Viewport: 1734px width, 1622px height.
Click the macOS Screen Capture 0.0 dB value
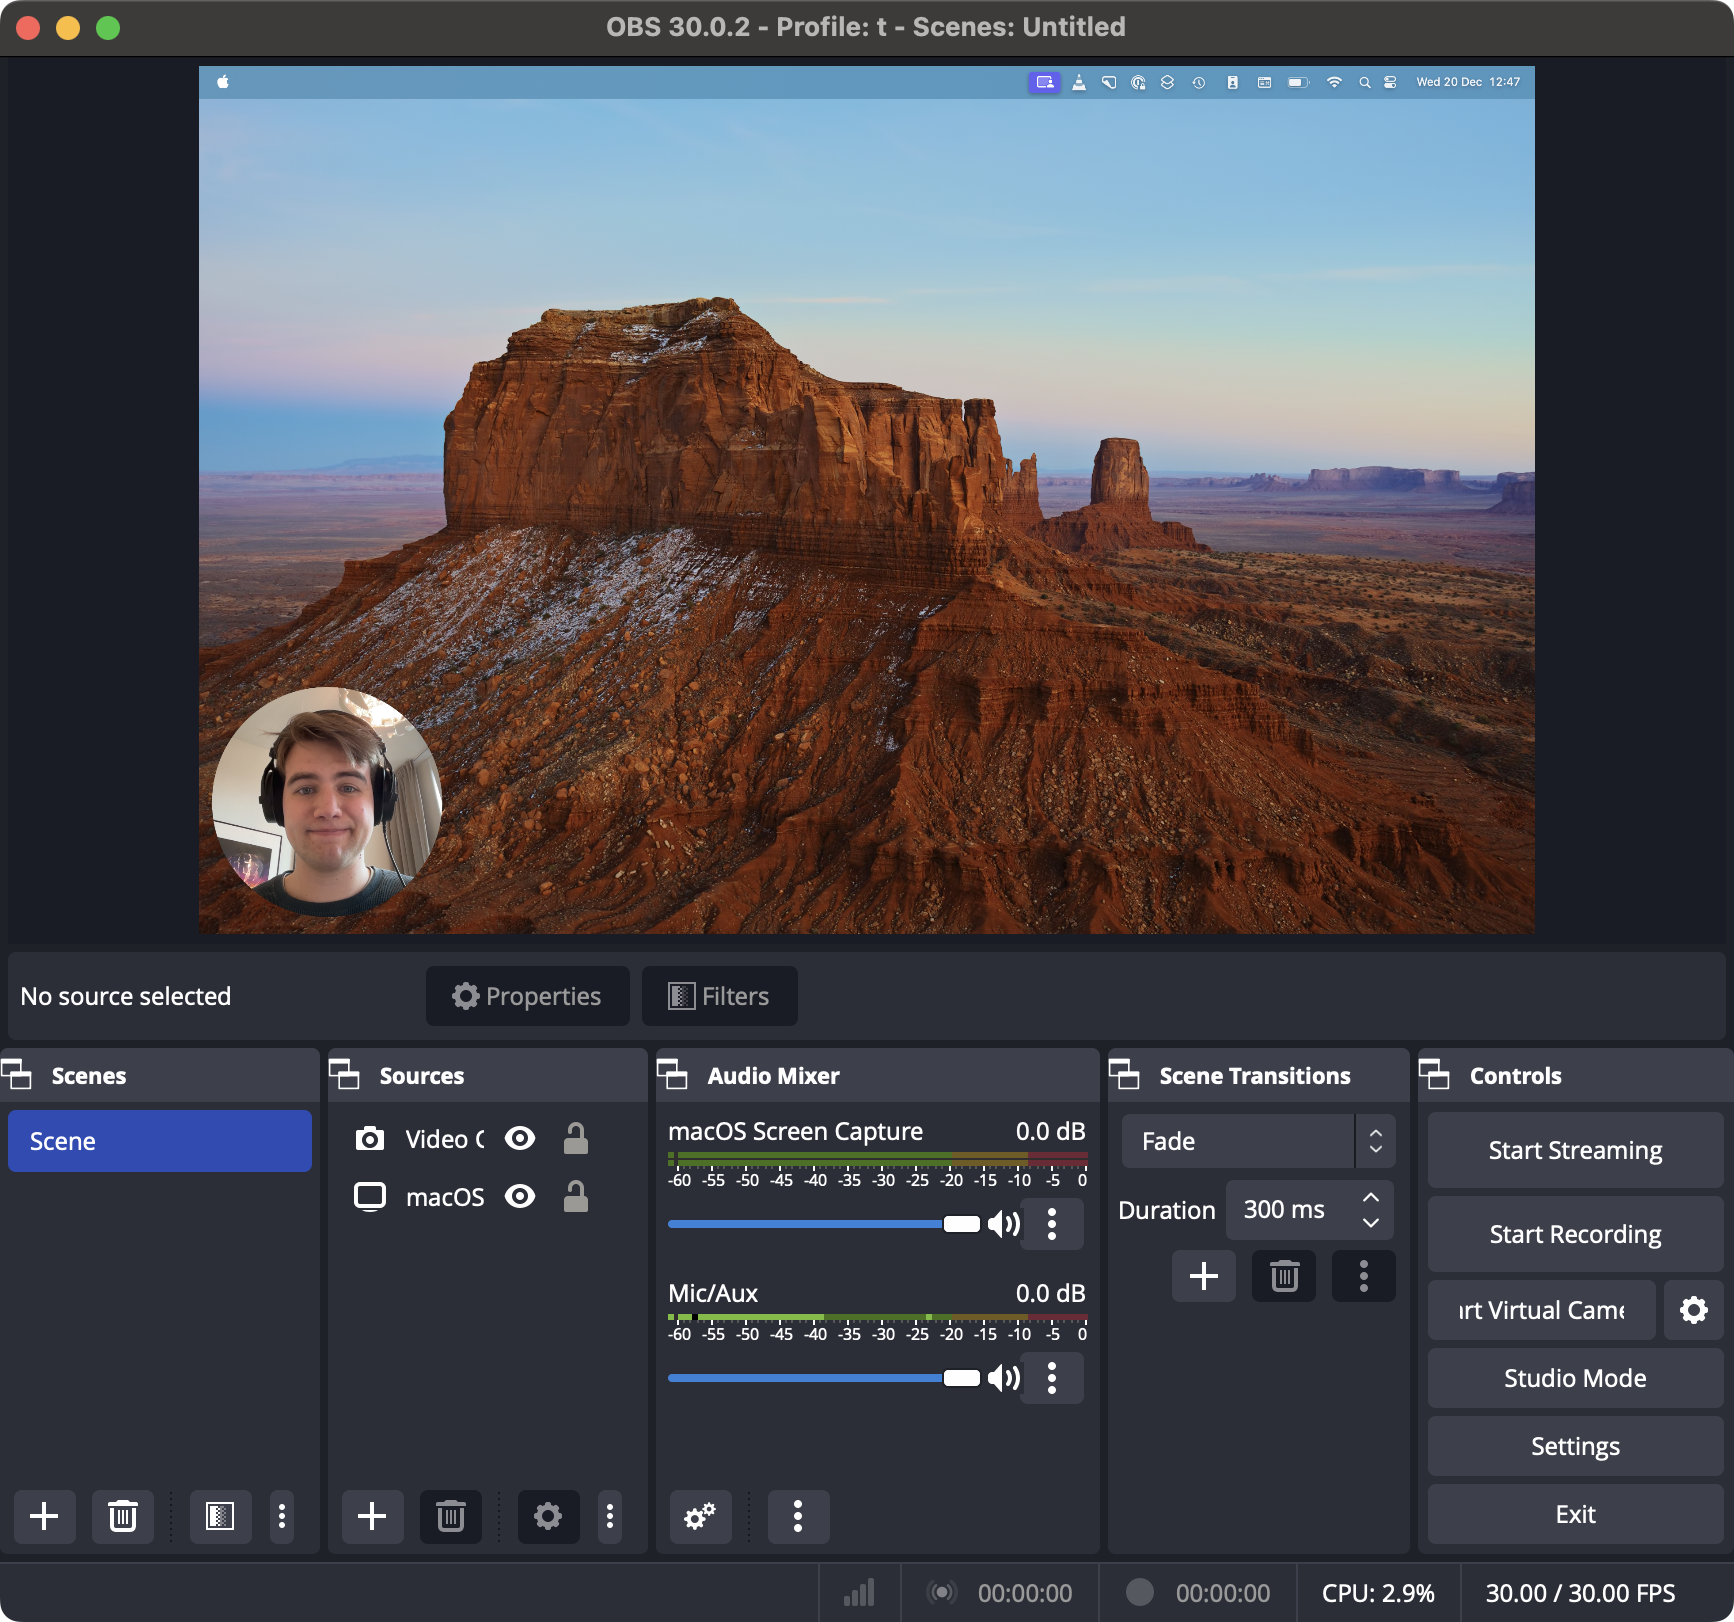coord(1050,1131)
